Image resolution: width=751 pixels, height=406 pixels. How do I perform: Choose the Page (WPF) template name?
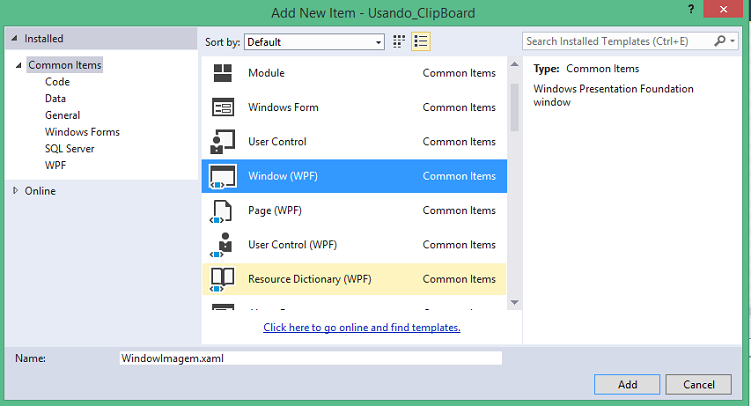pos(275,211)
